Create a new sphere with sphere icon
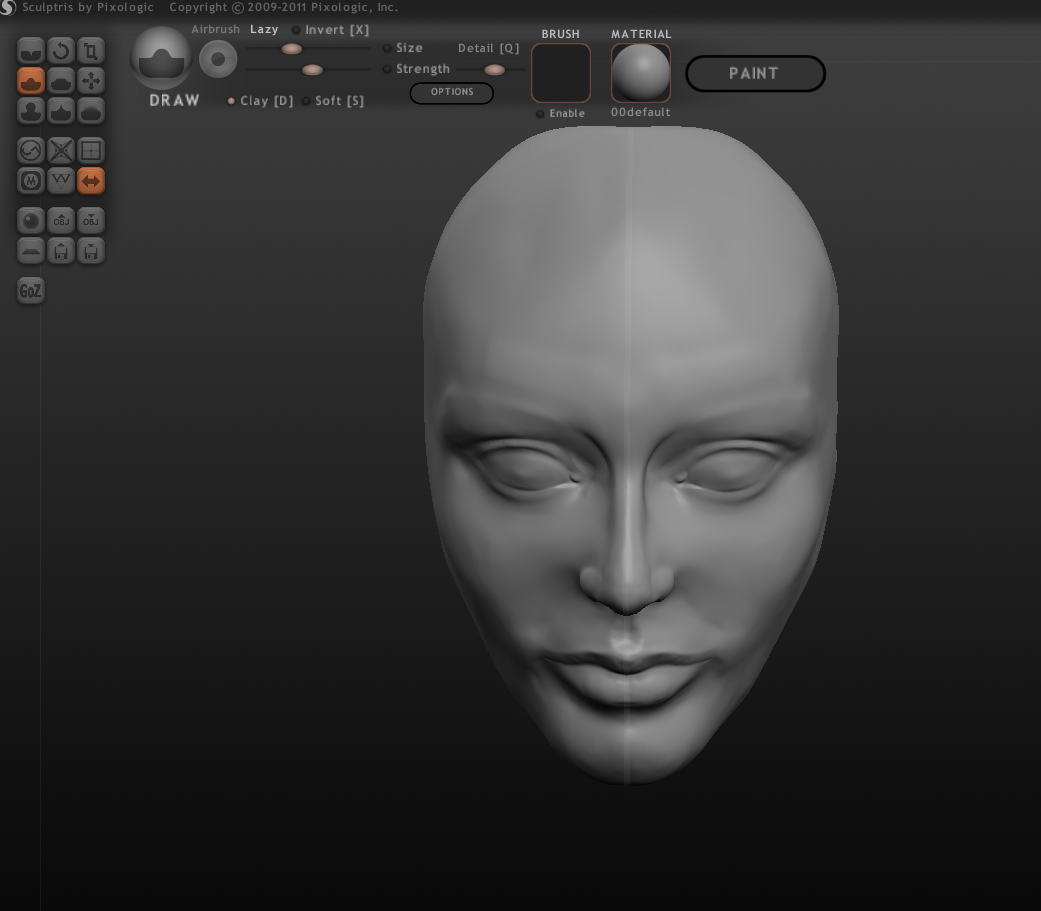The width and height of the screenshot is (1041, 911). (x=31, y=221)
